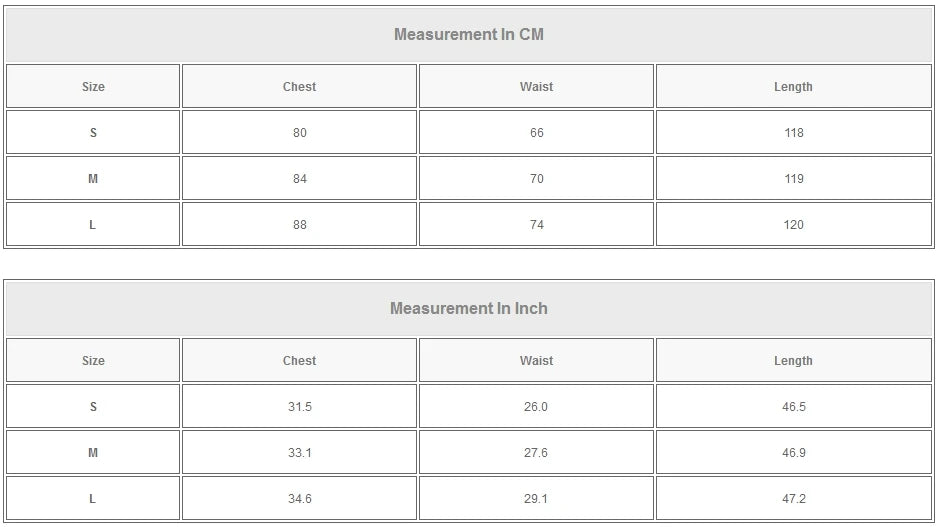The image size is (938, 527).
Task: Select the length value 46.9 cell
Action: (x=793, y=453)
